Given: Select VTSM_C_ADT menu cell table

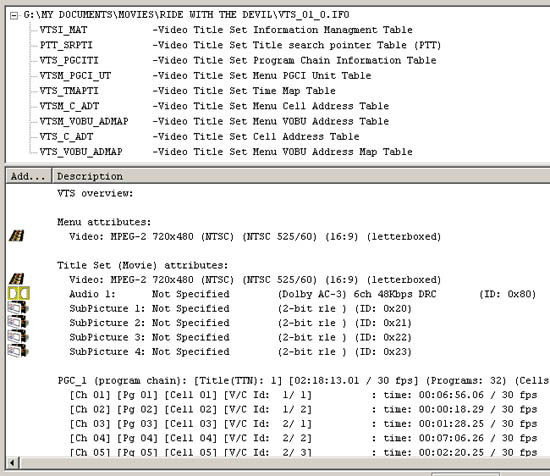Looking at the screenshot, I should coord(69,106).
